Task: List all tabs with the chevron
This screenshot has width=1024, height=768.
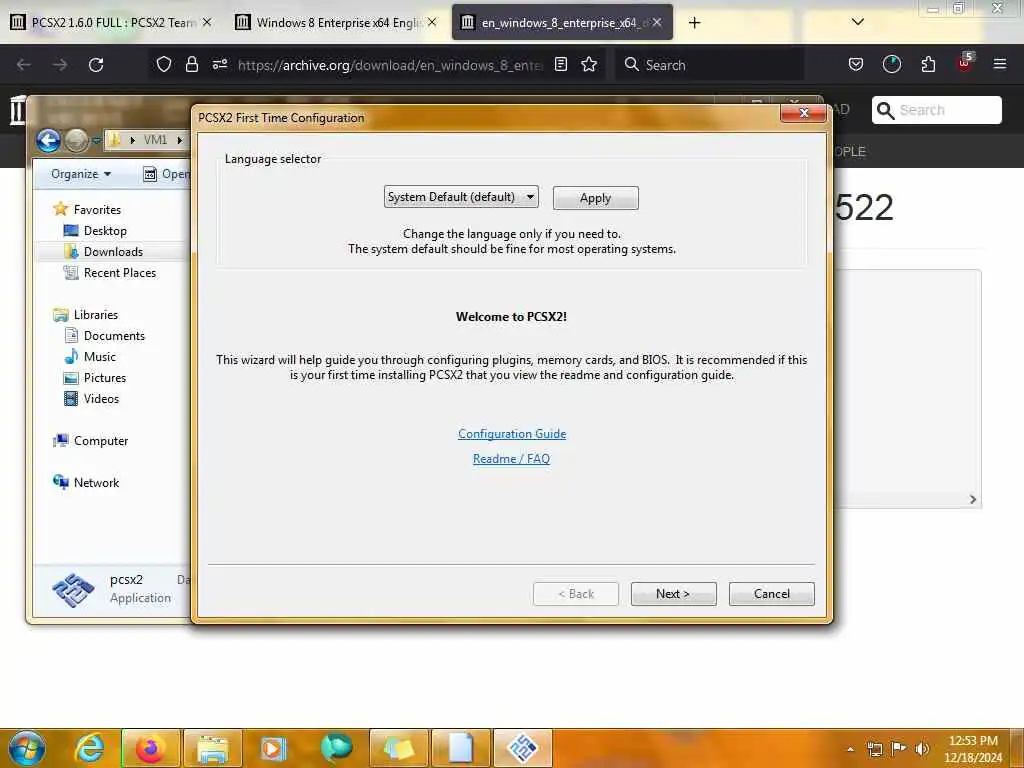Action: (857, 22)
